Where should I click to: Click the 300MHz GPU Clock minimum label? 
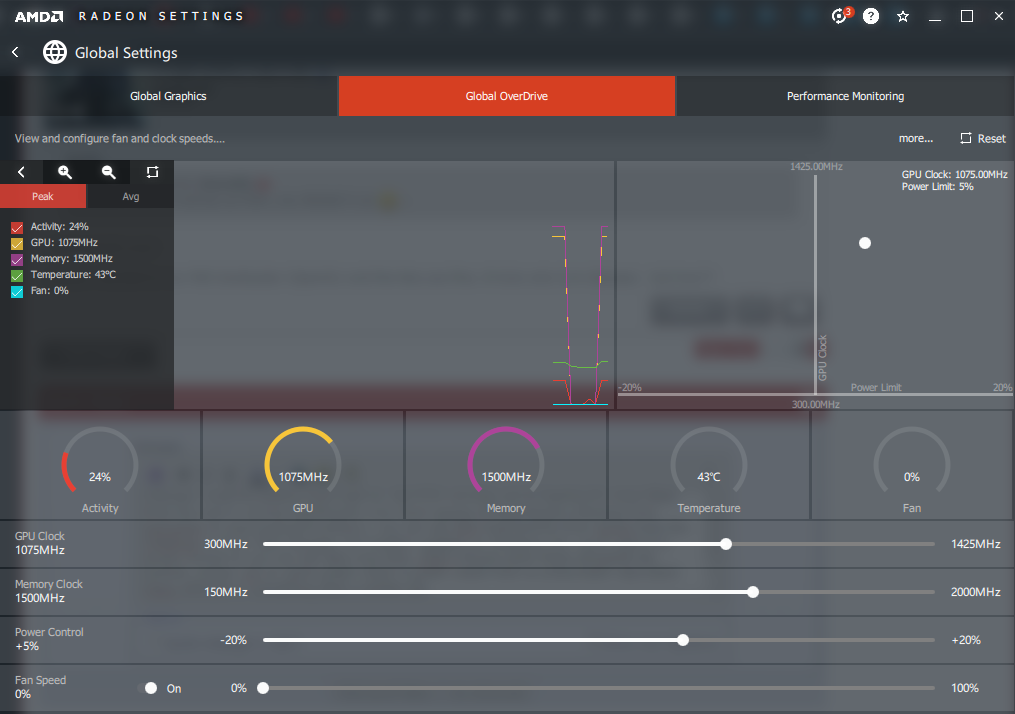click(x=225, y=544)
